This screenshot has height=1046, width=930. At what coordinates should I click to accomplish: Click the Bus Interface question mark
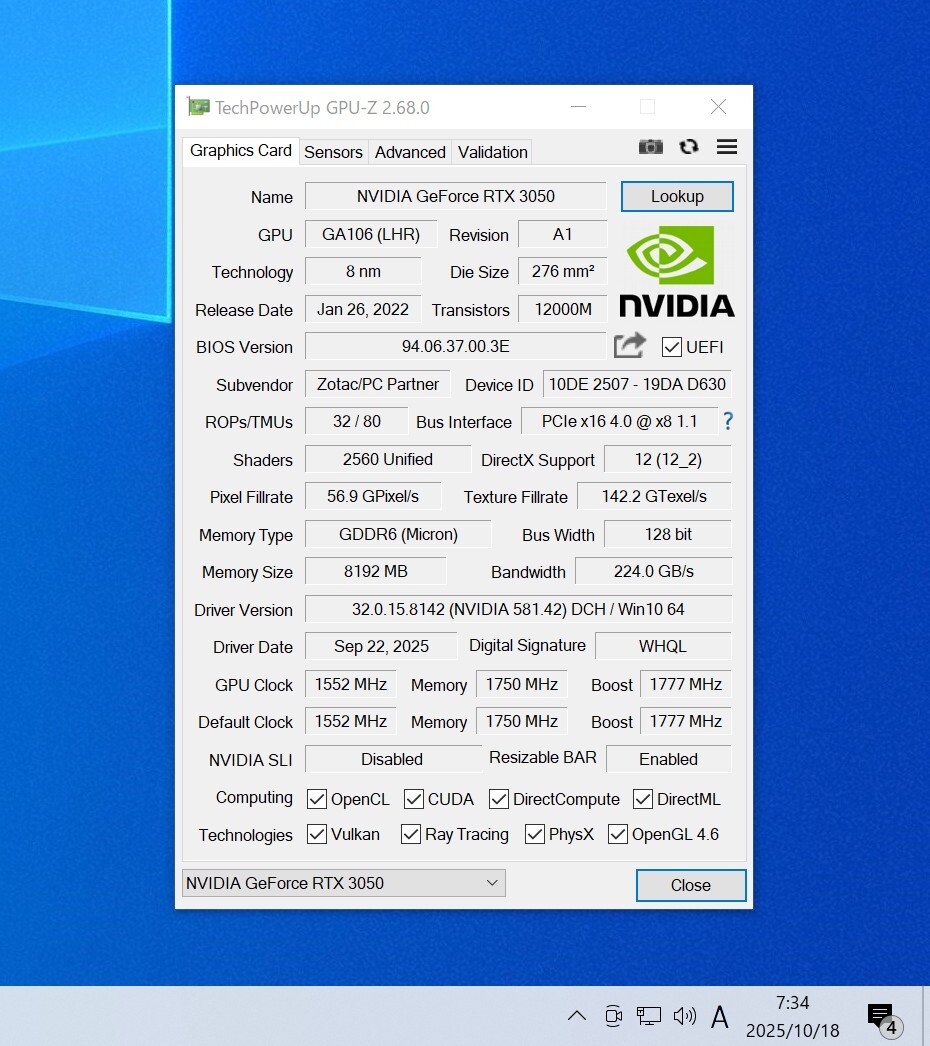click(728, 421)
